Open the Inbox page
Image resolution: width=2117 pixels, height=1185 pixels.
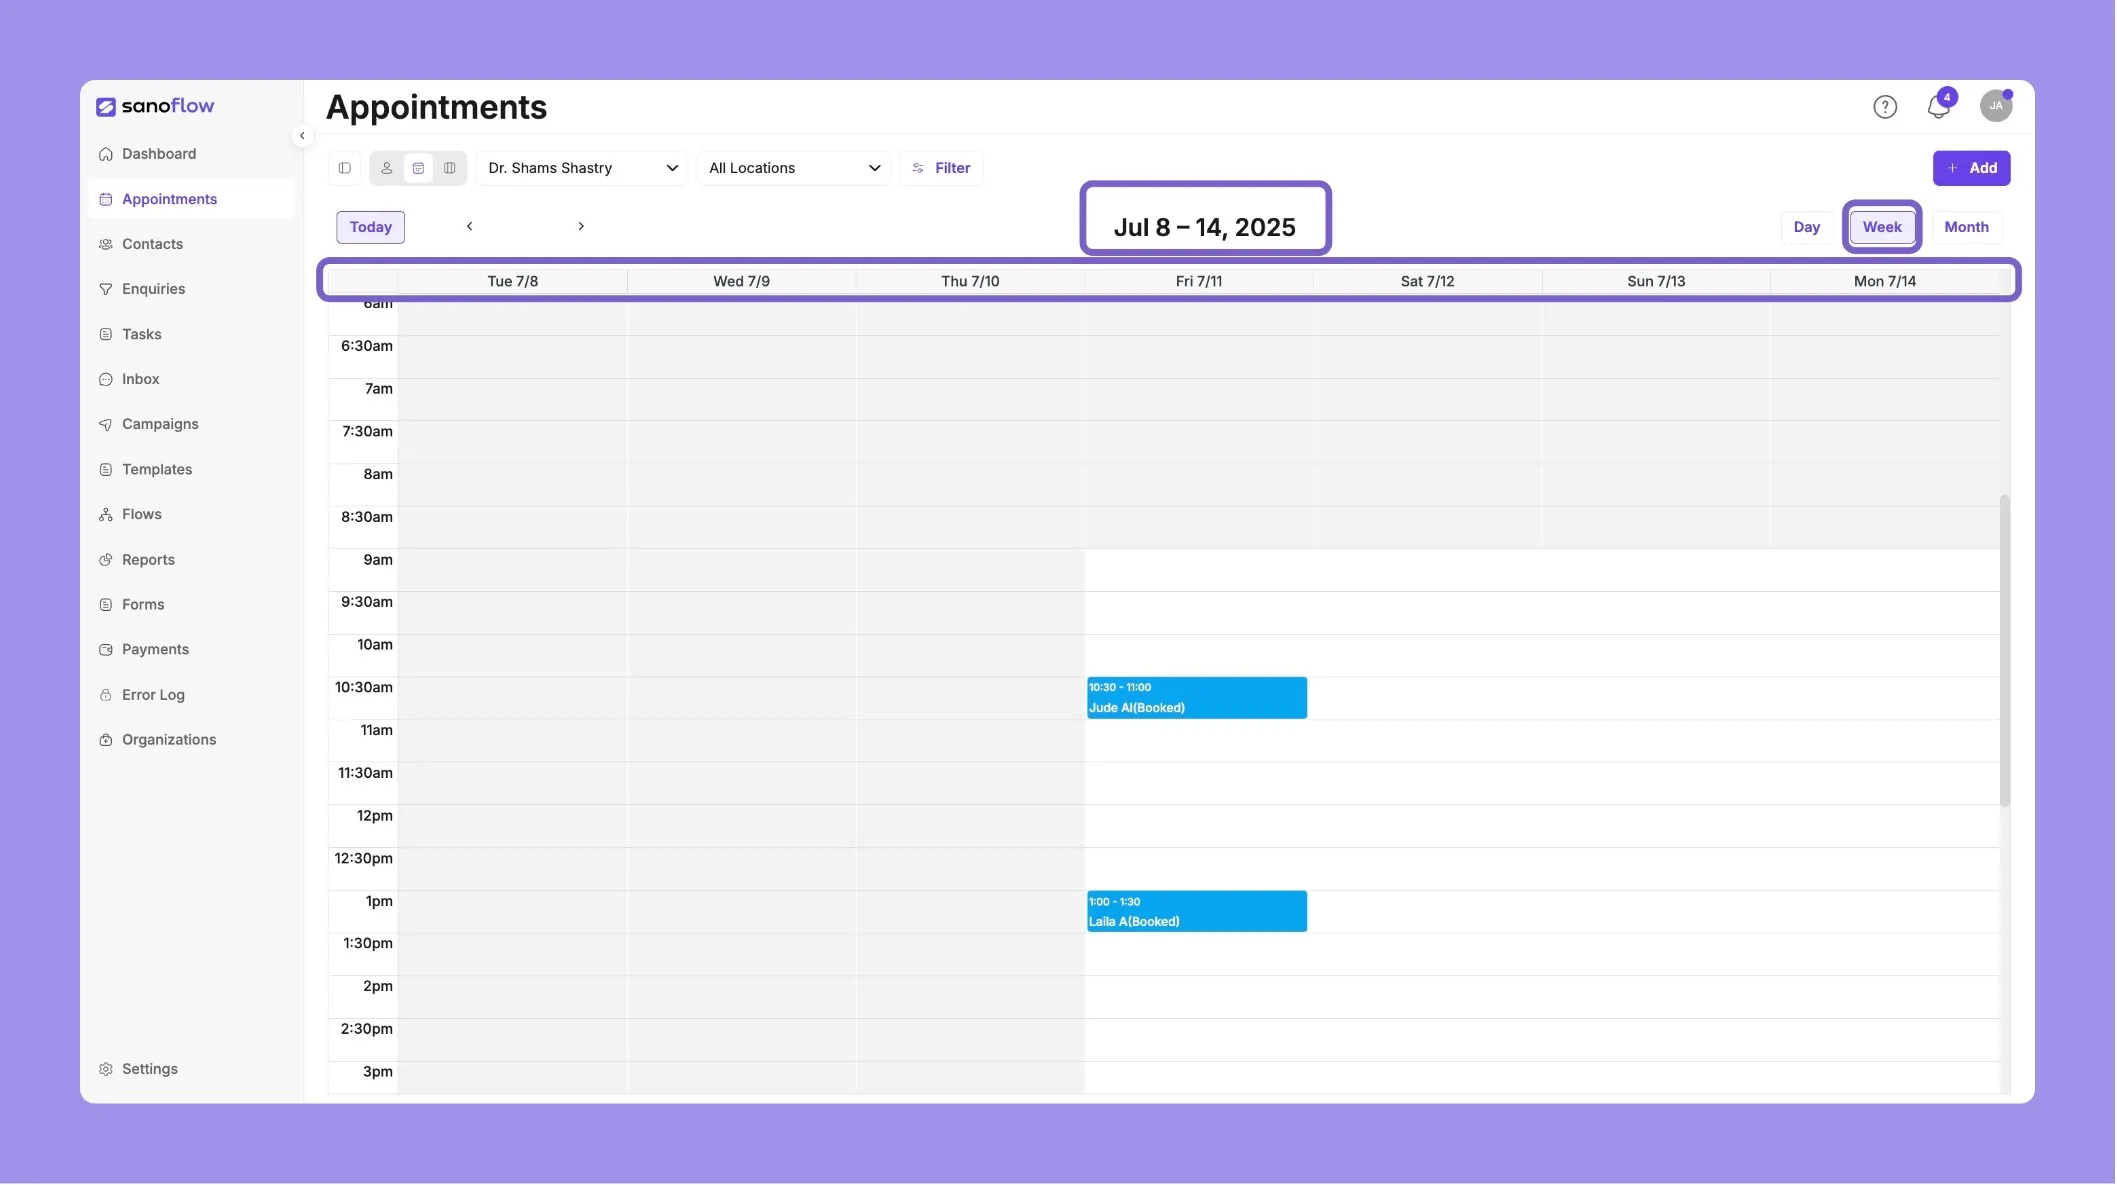coord(140,379)
